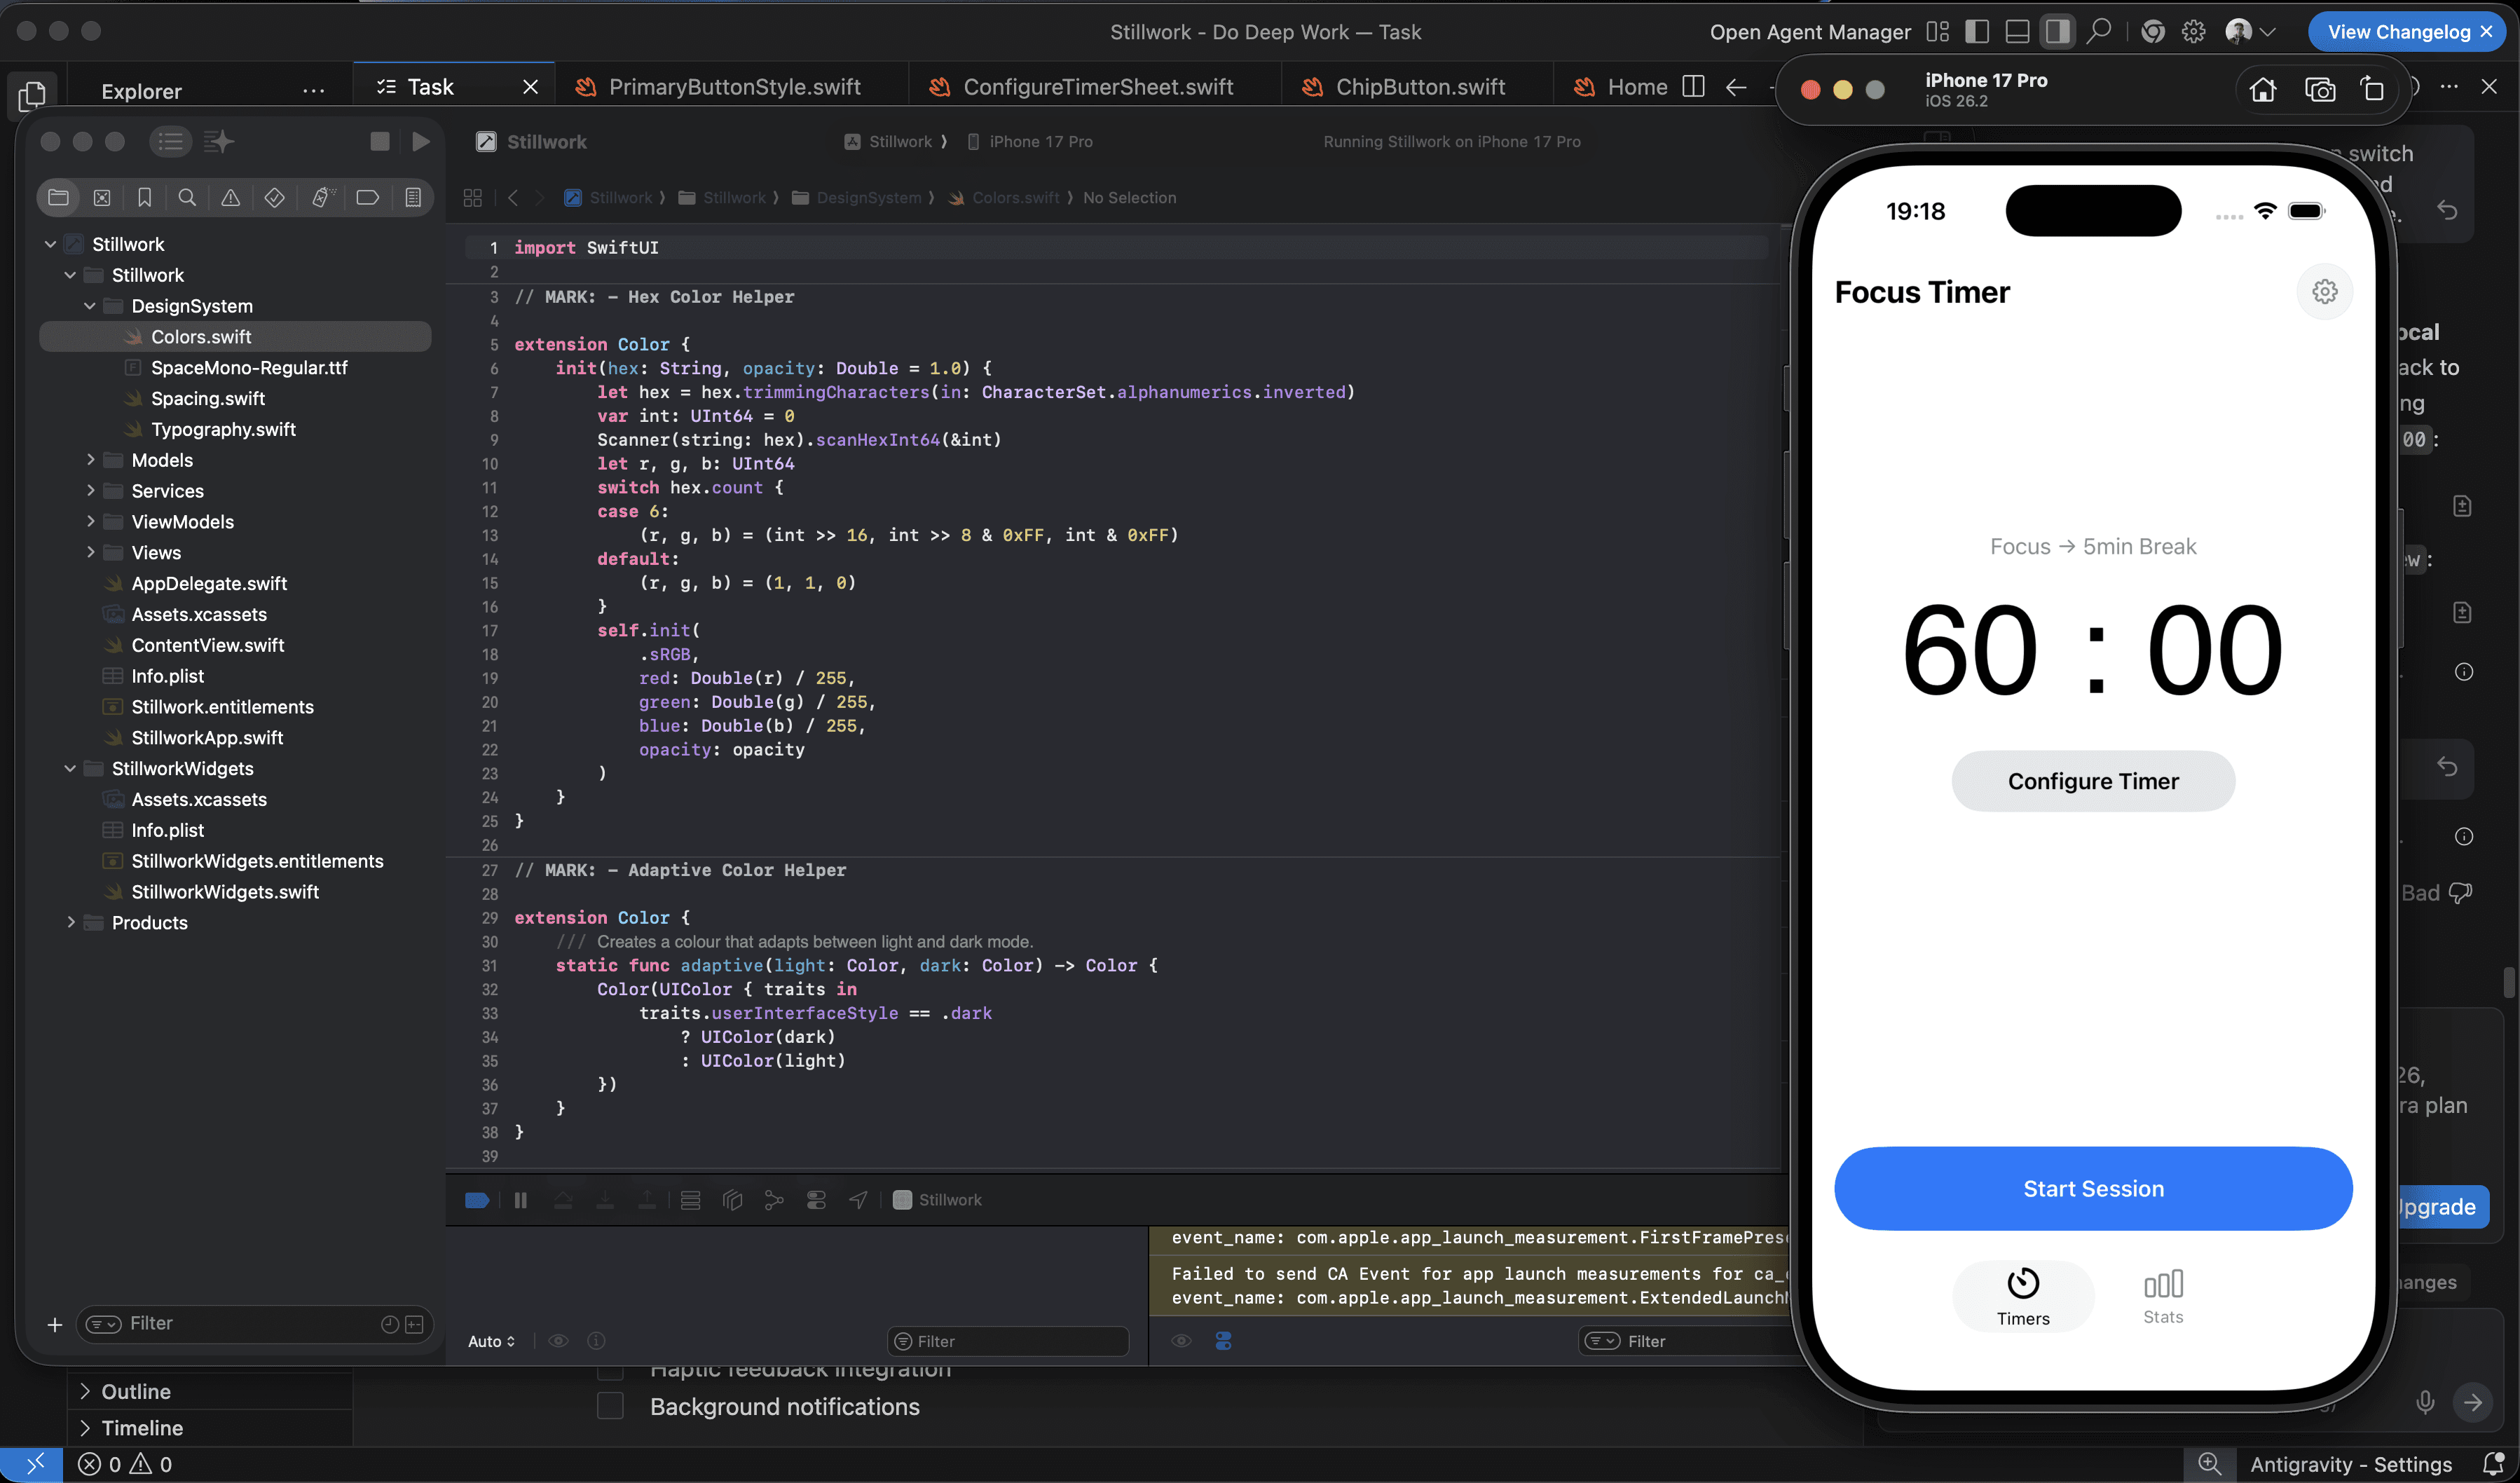Click the simulator Home button icon
Image resolution: width=2520 pixels, height=1483 pixels.
point(2262,90)
